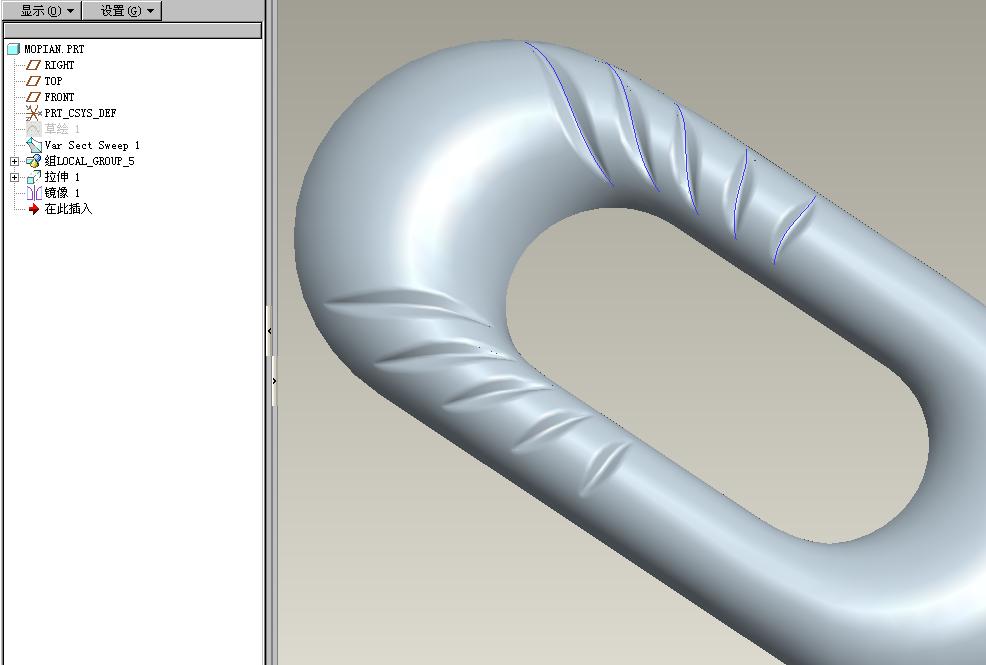Screen dimensions: 986x665
Task: Select the 拉伸 1 feature label
Action: coord(62,177)
